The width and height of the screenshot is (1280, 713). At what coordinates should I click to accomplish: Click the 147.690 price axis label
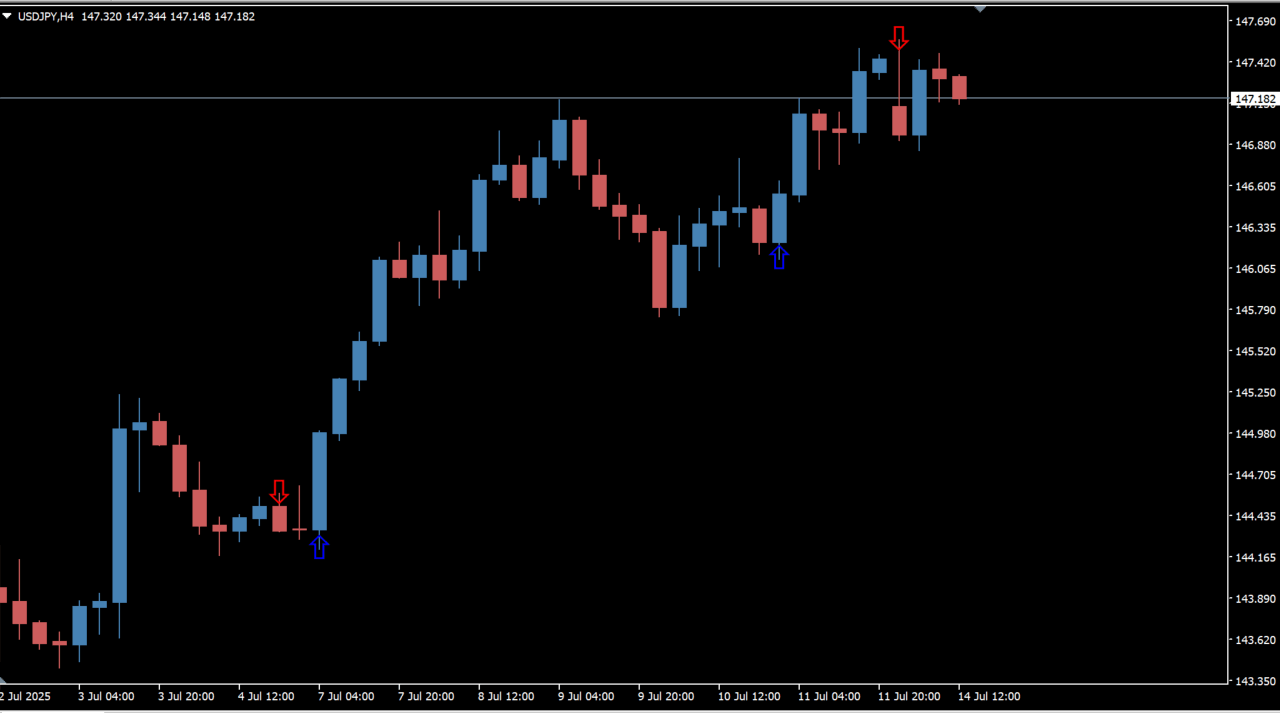(1256, 21)
